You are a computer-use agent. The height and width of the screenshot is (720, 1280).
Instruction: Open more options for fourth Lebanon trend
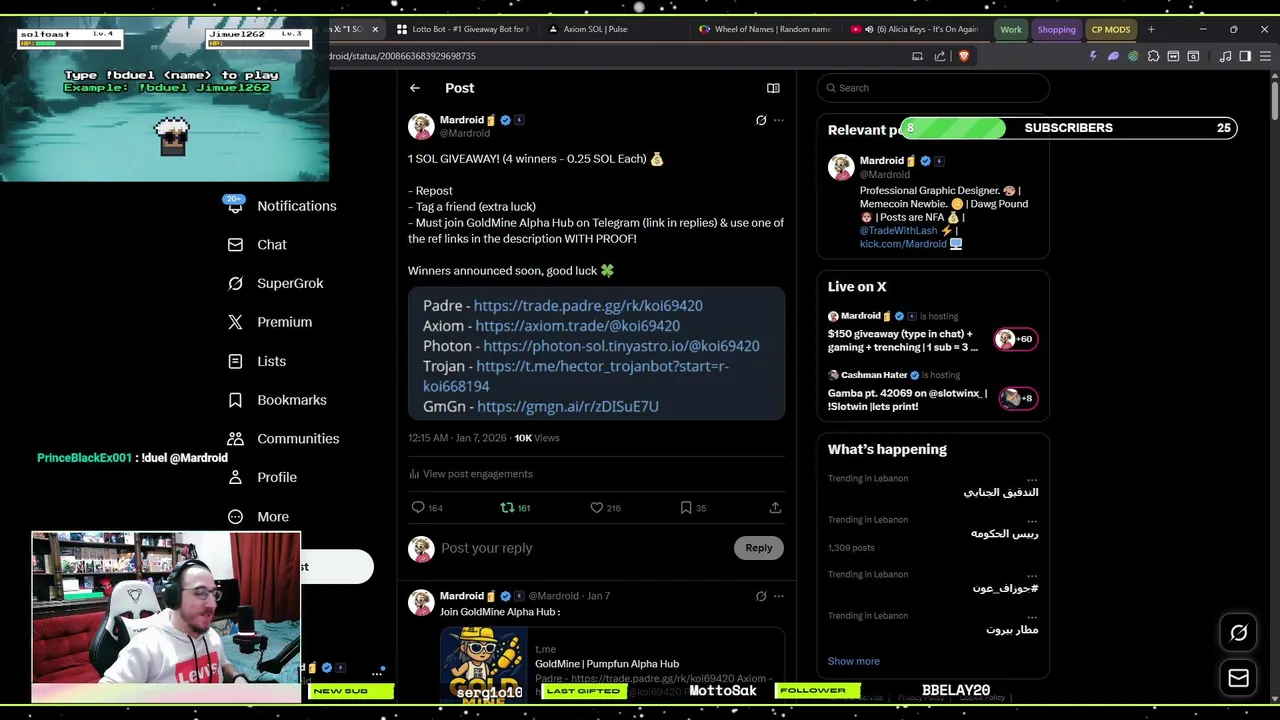click(1032, 616)
